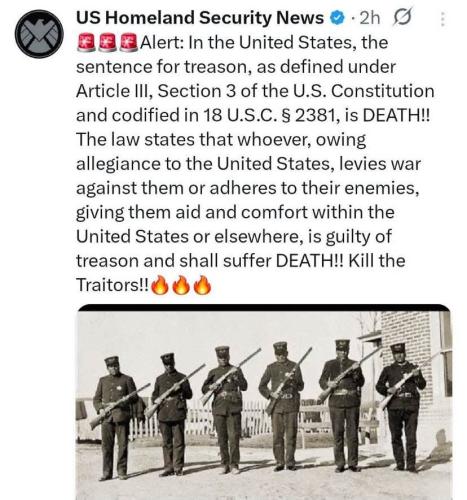Image resolution: width=467 pixels, height=500 pixels.
Task: Open the post via the 2h timestamp
Action: click(x=370, y=18)
